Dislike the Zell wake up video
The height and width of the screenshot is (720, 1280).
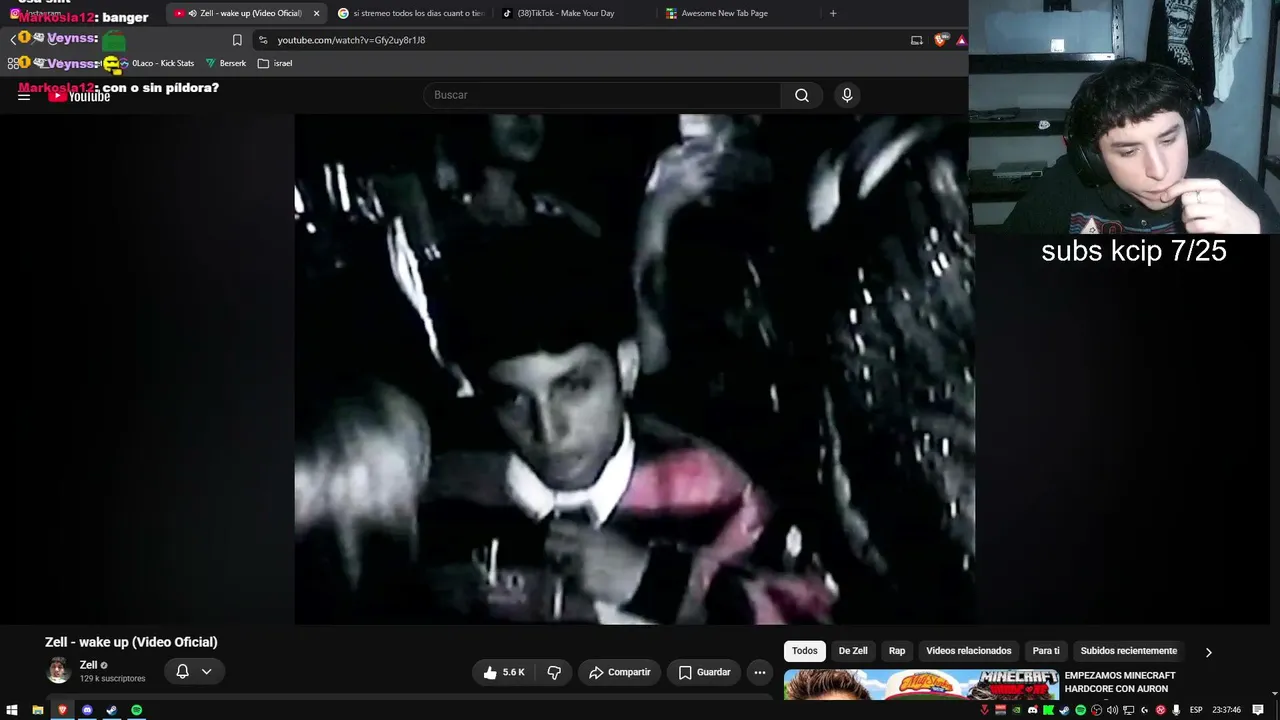point(554,672)
